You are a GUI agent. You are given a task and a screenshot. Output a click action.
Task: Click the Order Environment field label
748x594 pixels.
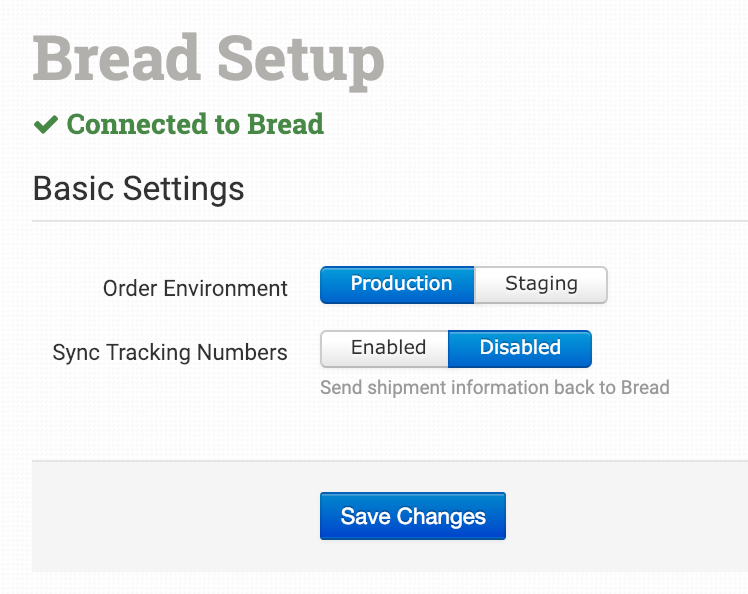pyautogui.click(x=195, y=289)
